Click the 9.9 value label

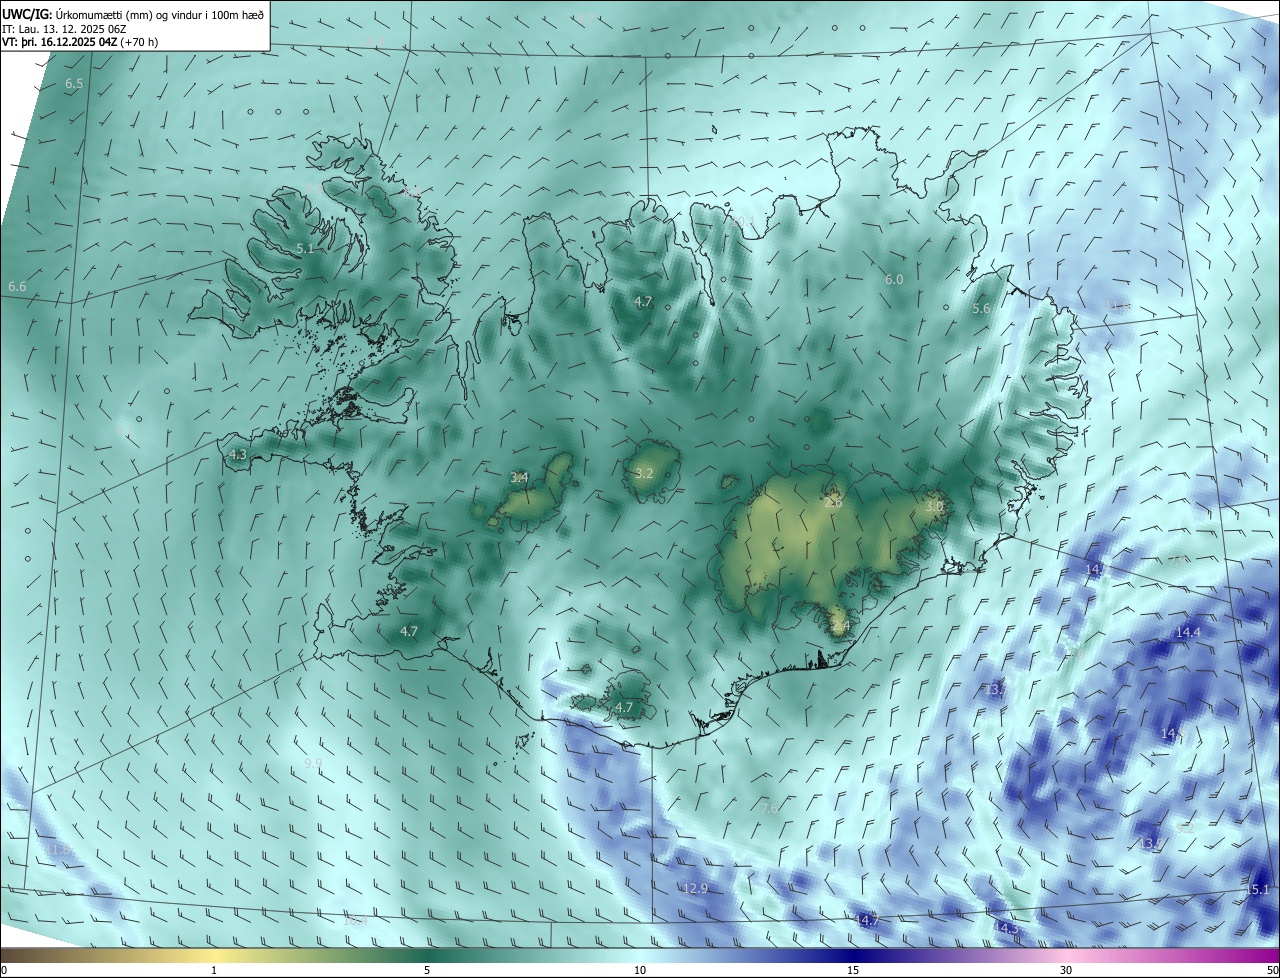pyautogui.click(x=313, y=763)
